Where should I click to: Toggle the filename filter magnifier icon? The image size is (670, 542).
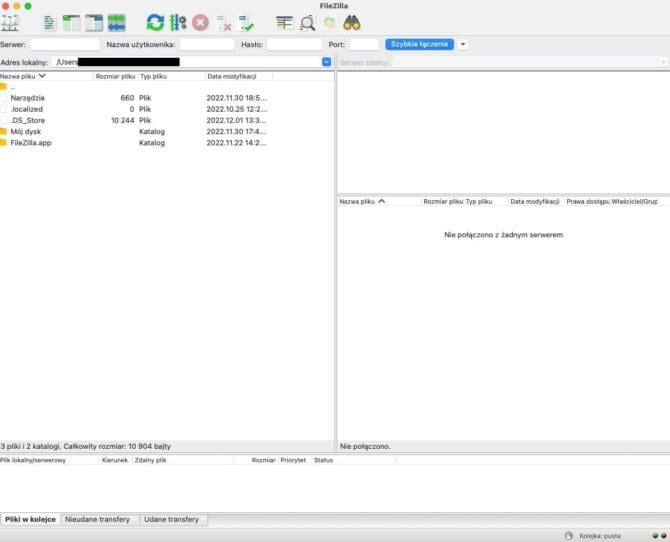(308, 22)
